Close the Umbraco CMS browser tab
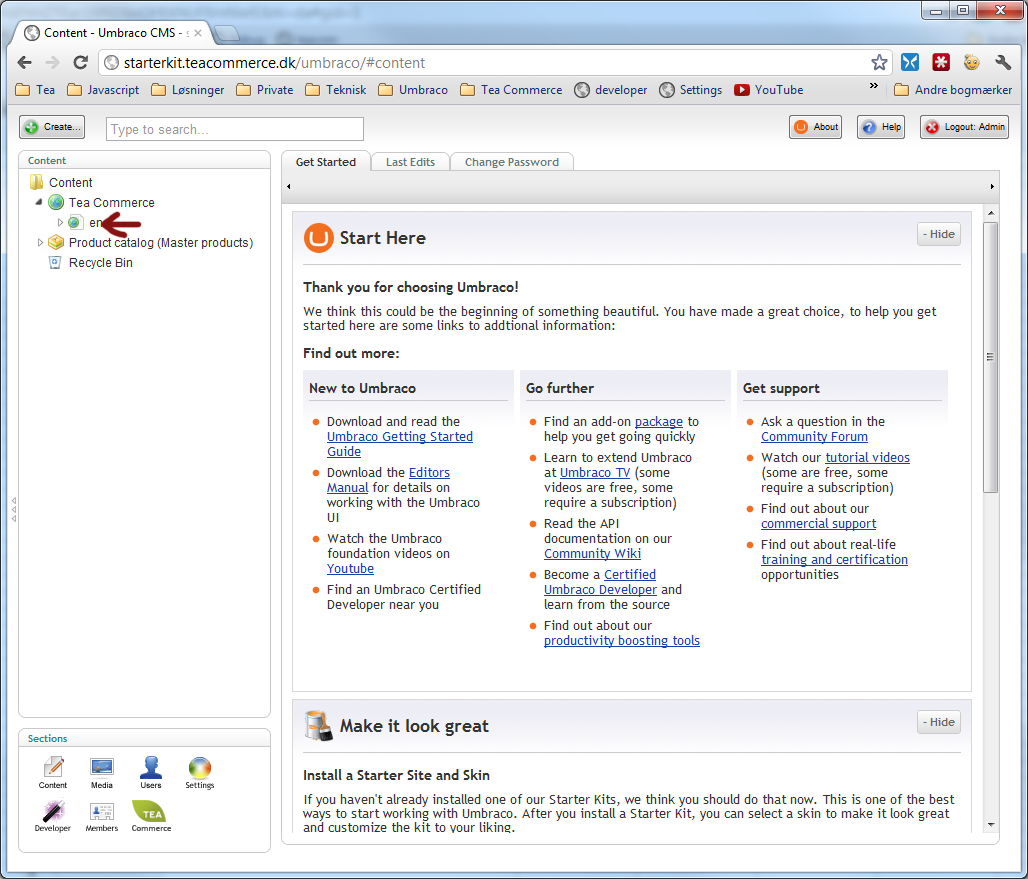 tap(197, 33)
